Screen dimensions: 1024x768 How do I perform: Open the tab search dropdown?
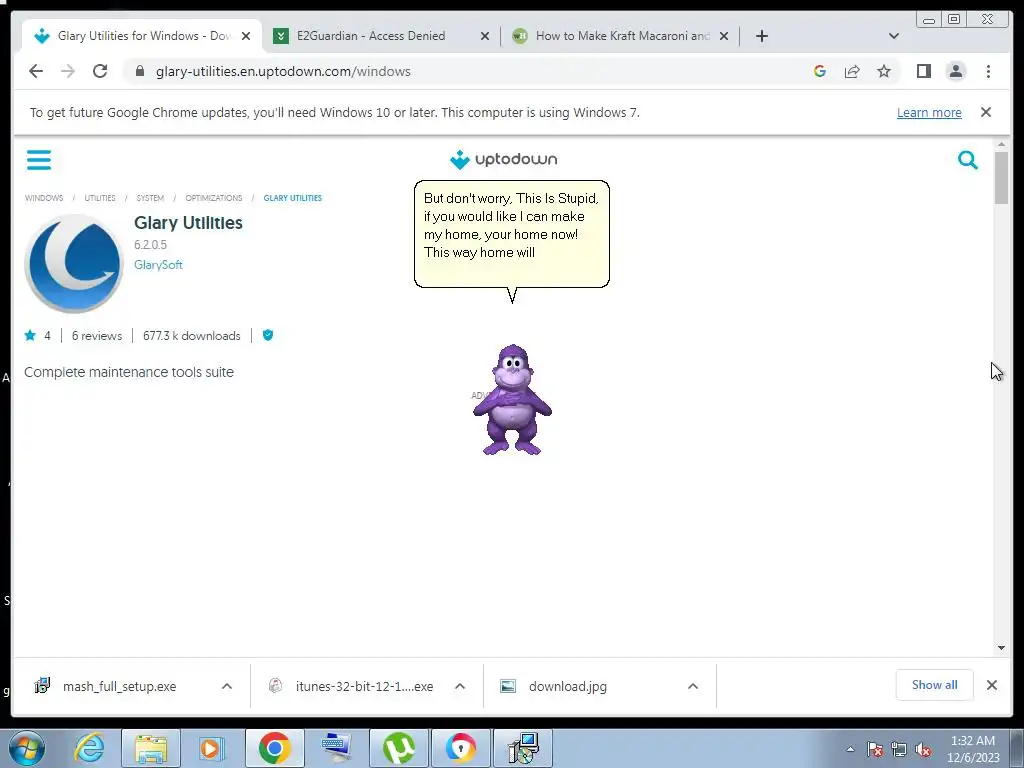click(x=894, y=36)
